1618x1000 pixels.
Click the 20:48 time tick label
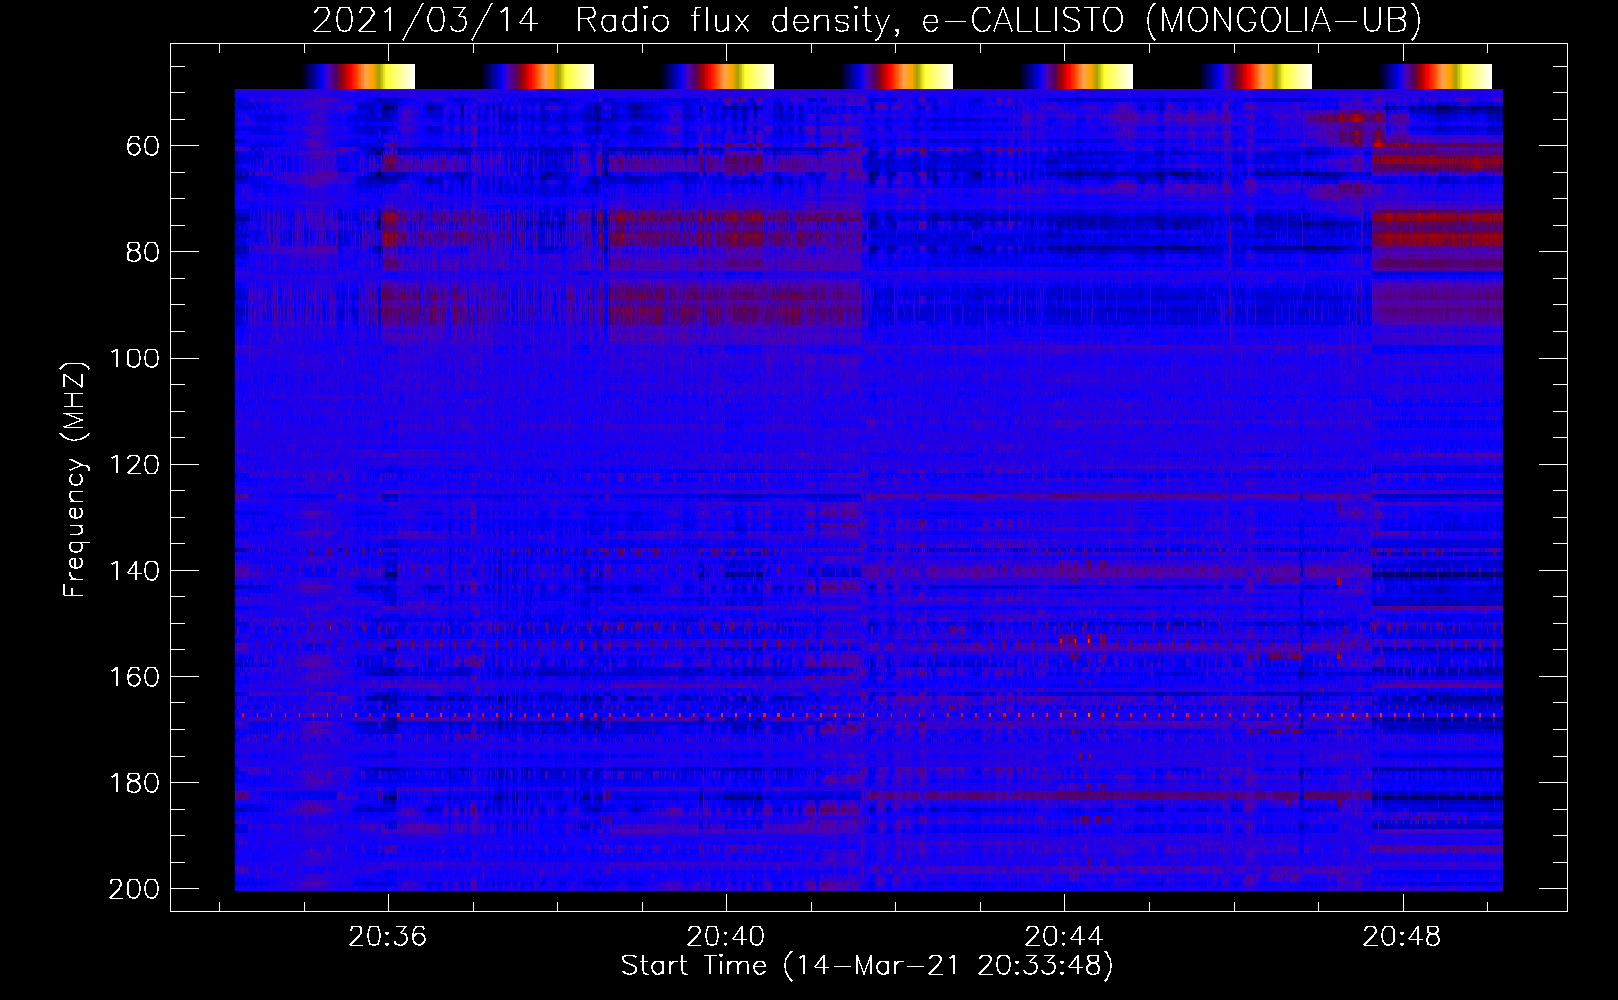pyautogui.click(x=1402, y=937)
